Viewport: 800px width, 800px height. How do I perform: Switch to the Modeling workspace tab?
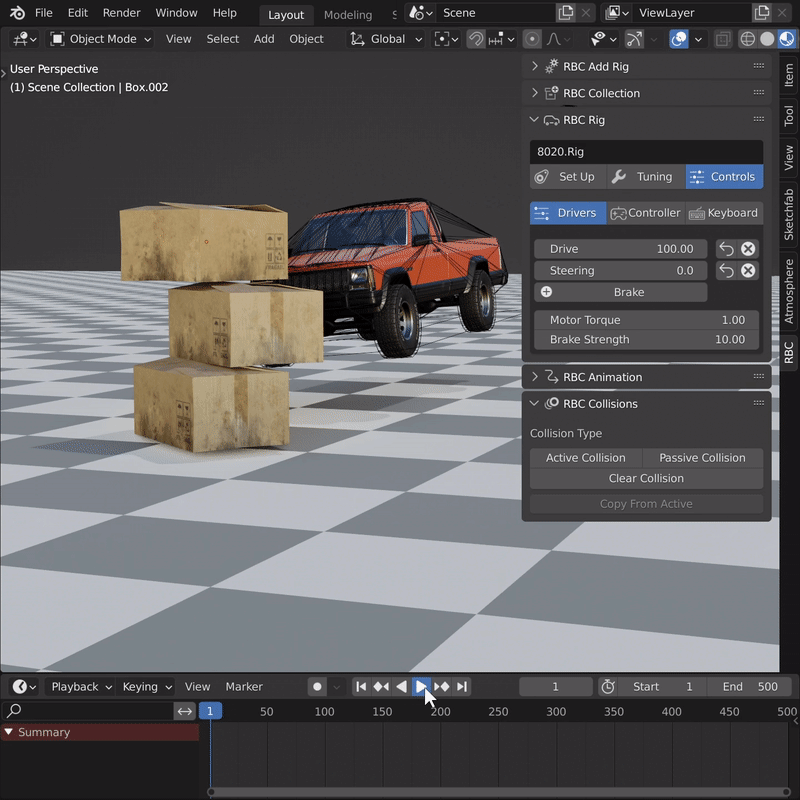point(348,15)
